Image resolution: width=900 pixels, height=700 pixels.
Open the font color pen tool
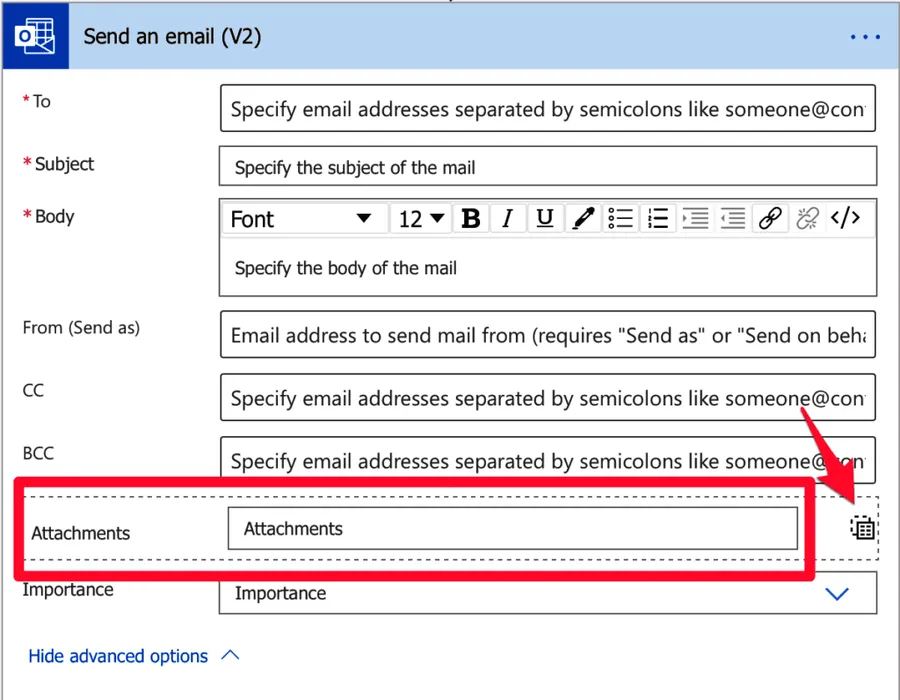583,219
